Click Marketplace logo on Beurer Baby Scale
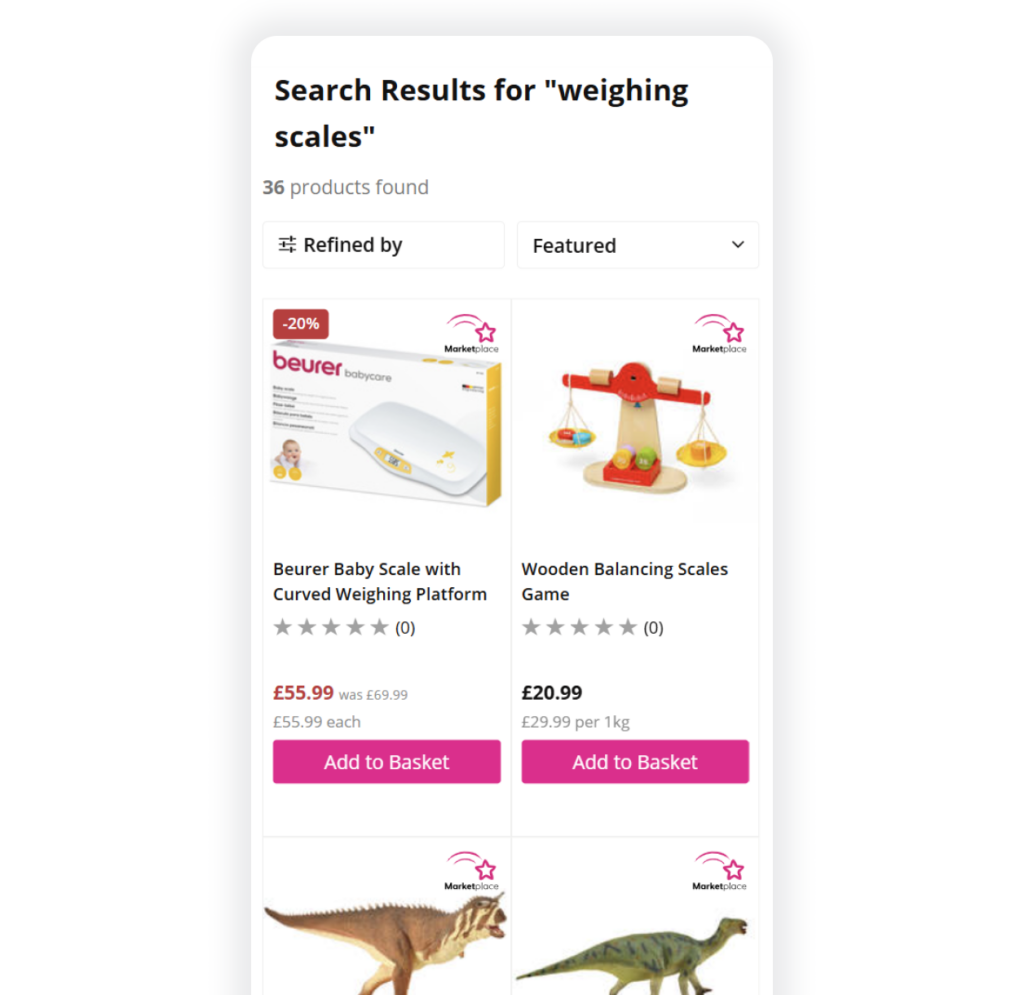1024x995 pixels. [472, 334]
